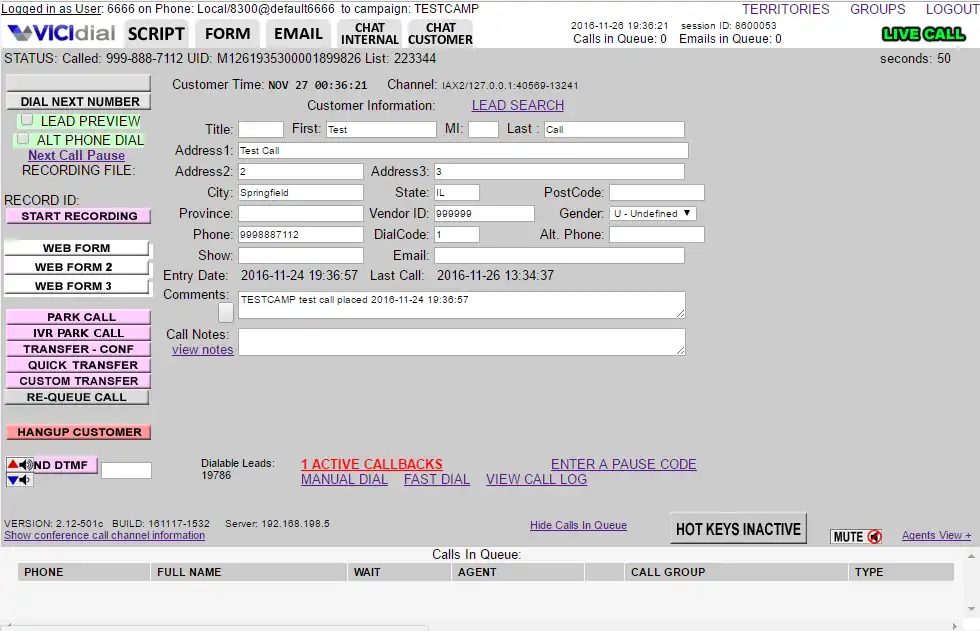Click the State field
980x631 pixels.
point(457,192)
